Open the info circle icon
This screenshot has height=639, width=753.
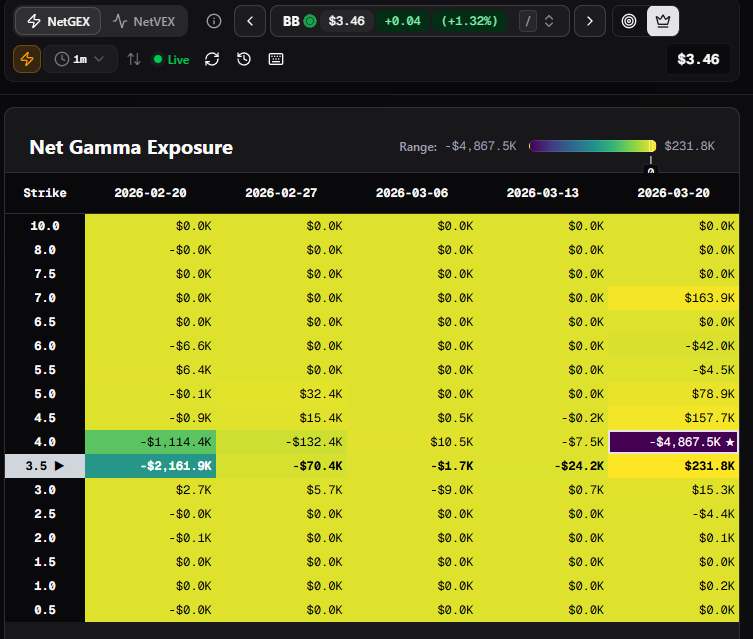pyautogui.click(x=214, y=21)
